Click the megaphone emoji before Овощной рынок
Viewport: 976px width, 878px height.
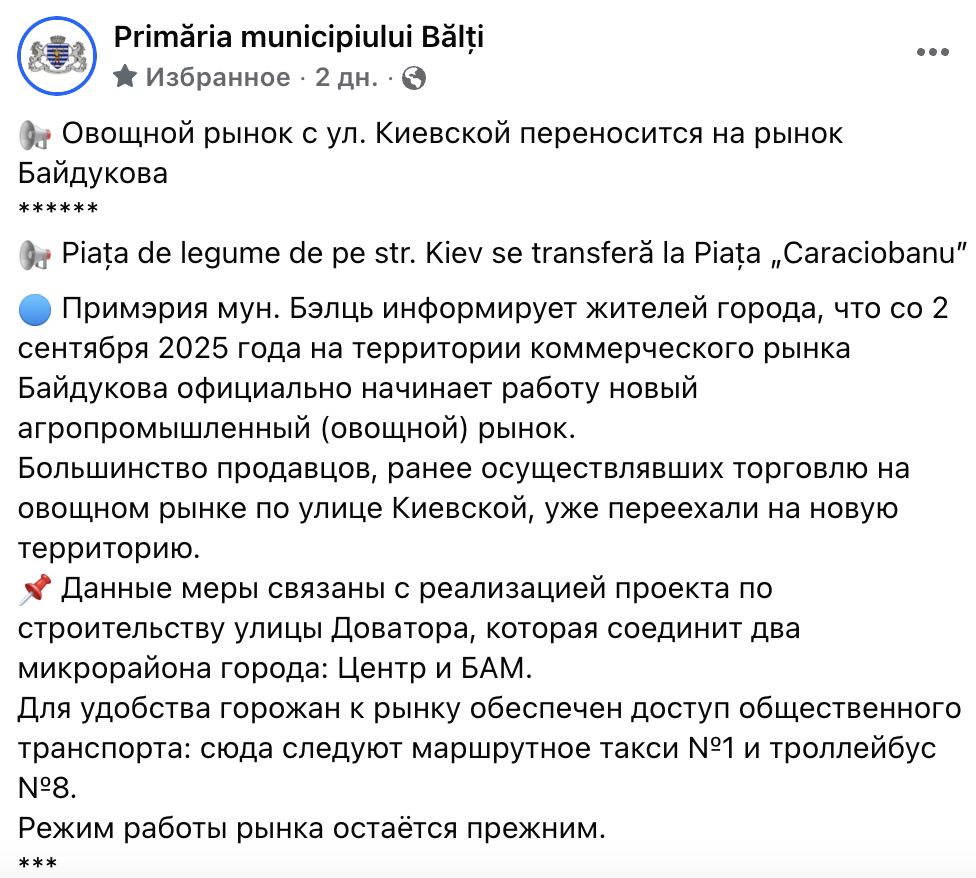point(35,134)
